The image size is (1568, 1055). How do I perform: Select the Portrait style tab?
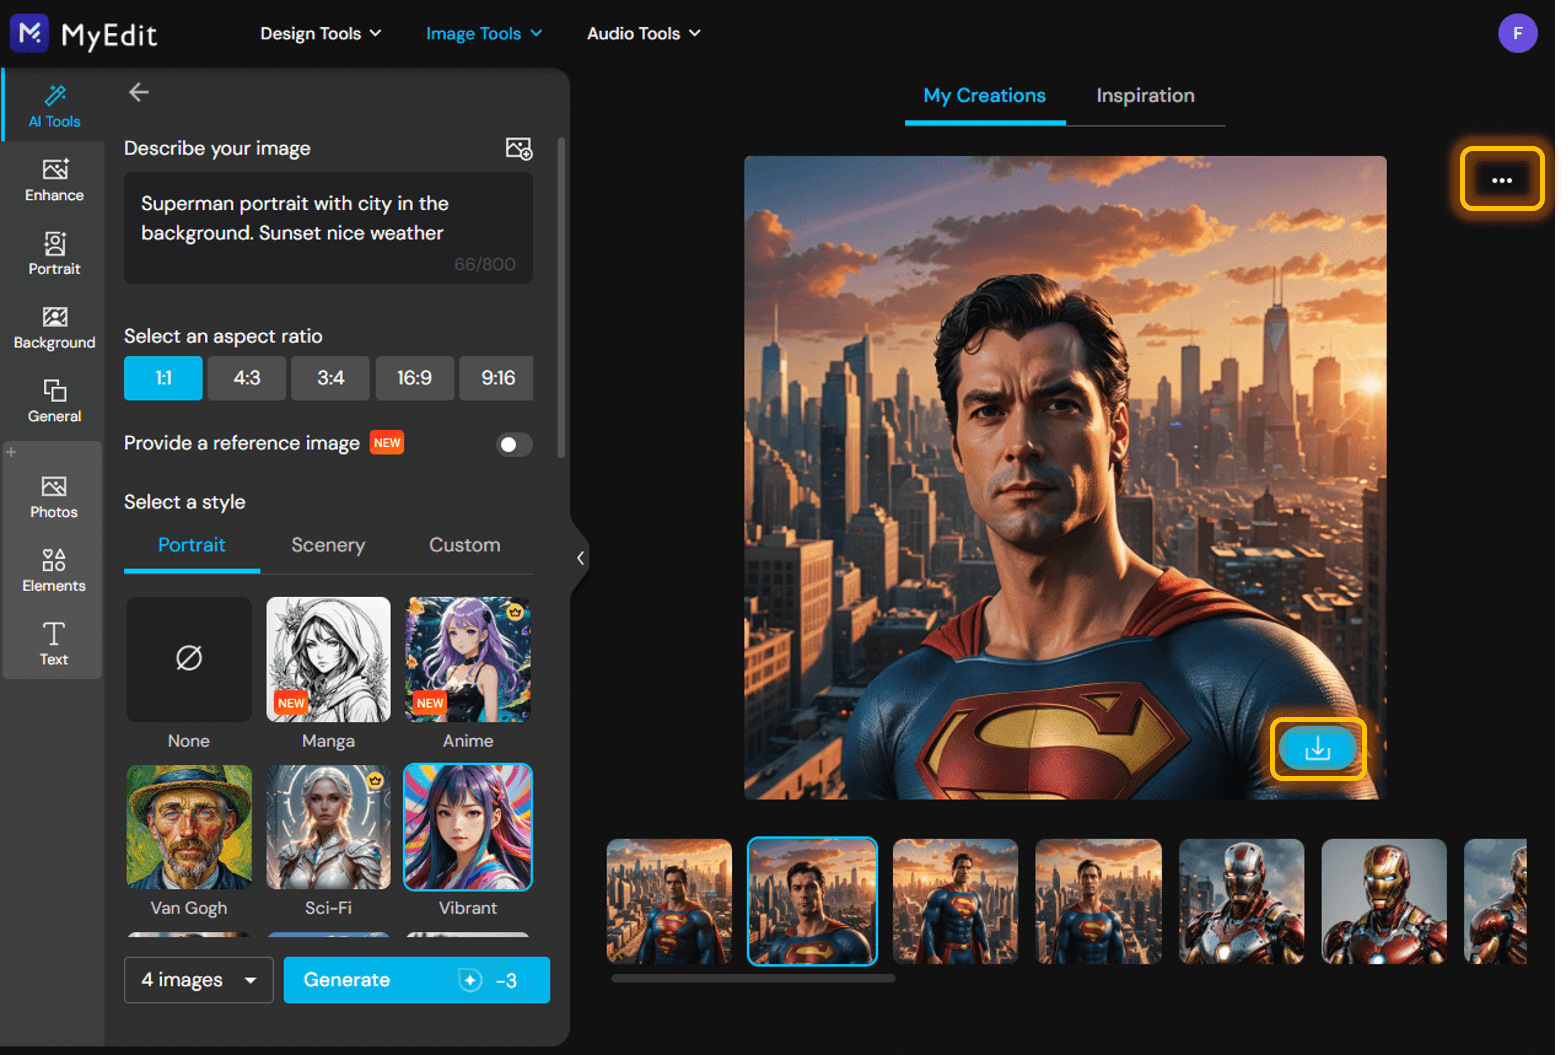click(x=192, y=545)
